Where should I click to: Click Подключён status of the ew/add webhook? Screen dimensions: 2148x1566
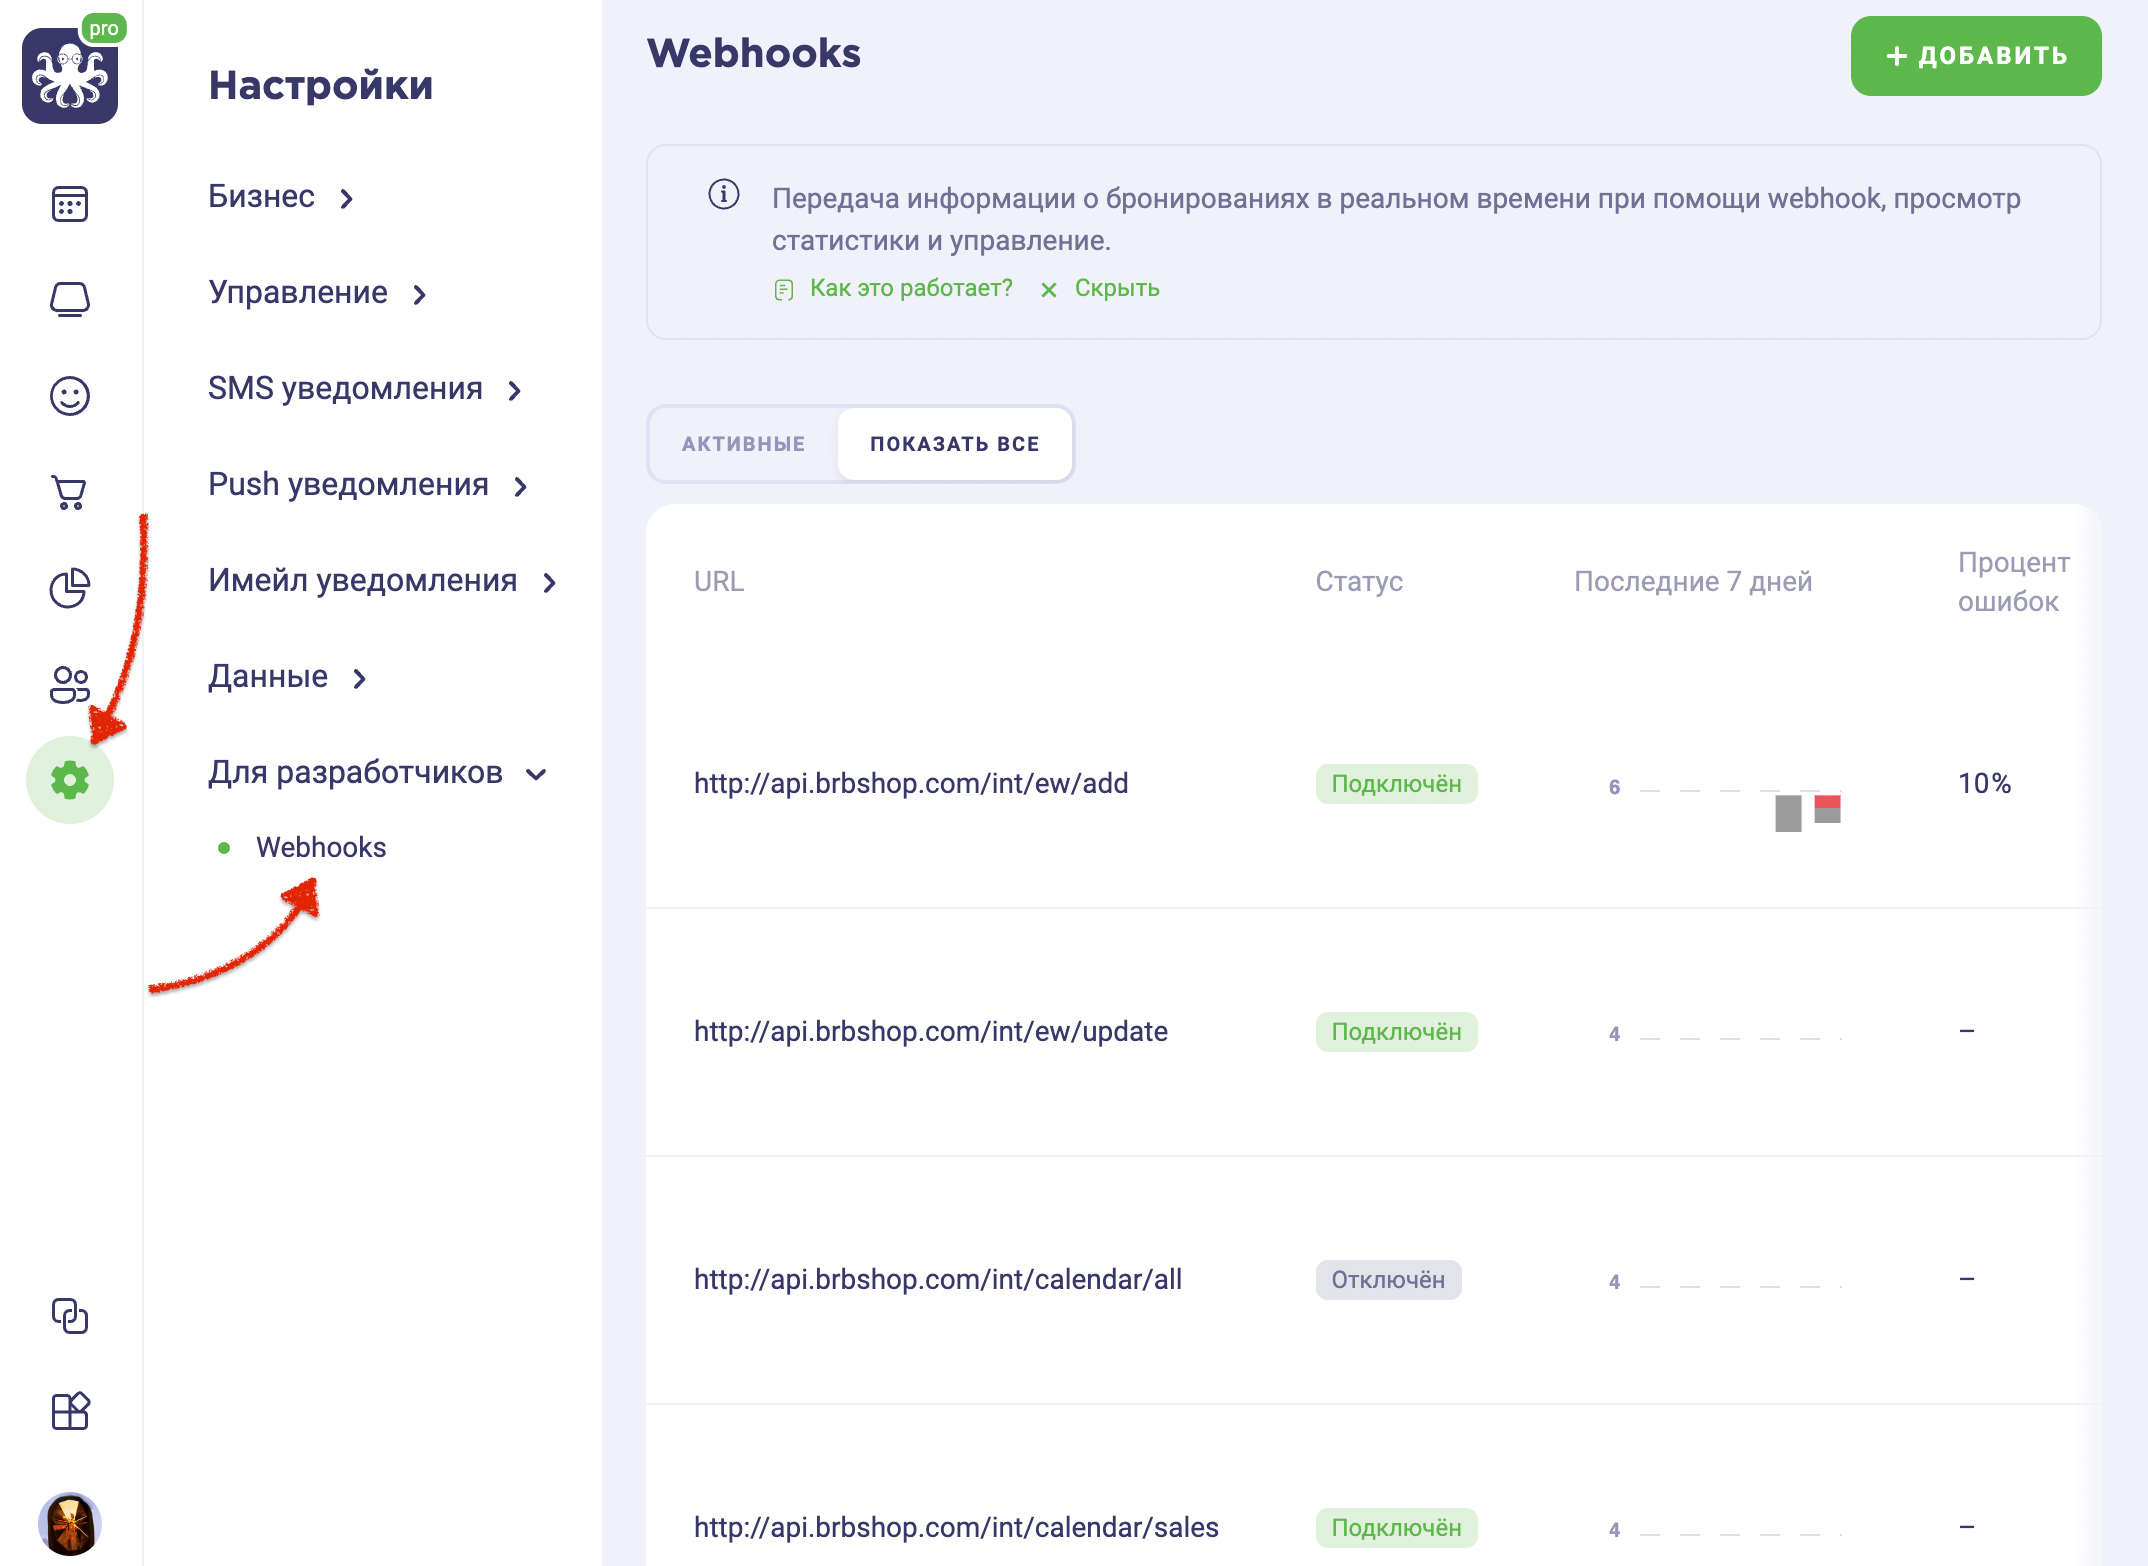coord(1396,784)
